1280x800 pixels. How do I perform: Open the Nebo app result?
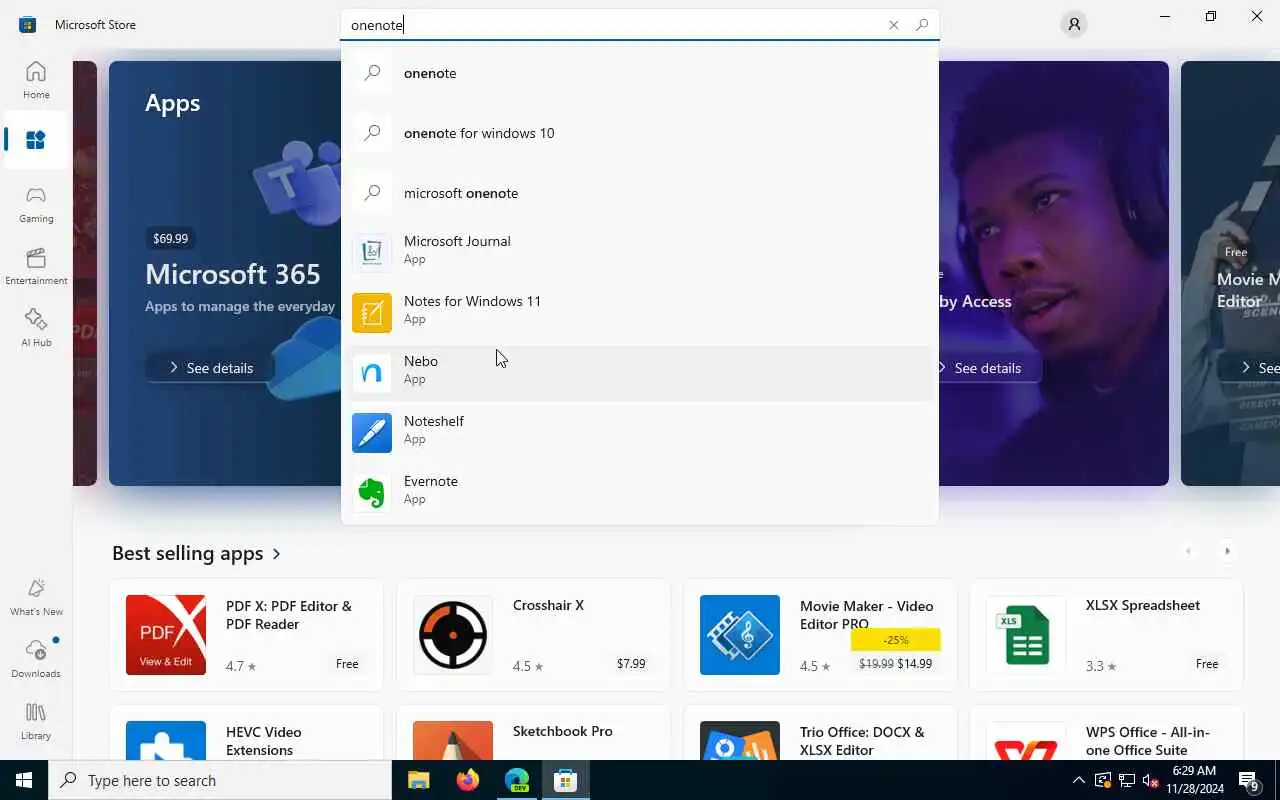point(640,373)
